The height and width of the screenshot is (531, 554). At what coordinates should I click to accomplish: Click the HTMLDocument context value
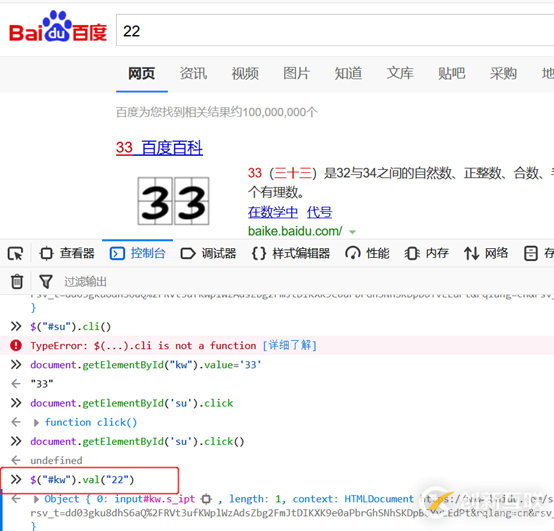[379, 499]
